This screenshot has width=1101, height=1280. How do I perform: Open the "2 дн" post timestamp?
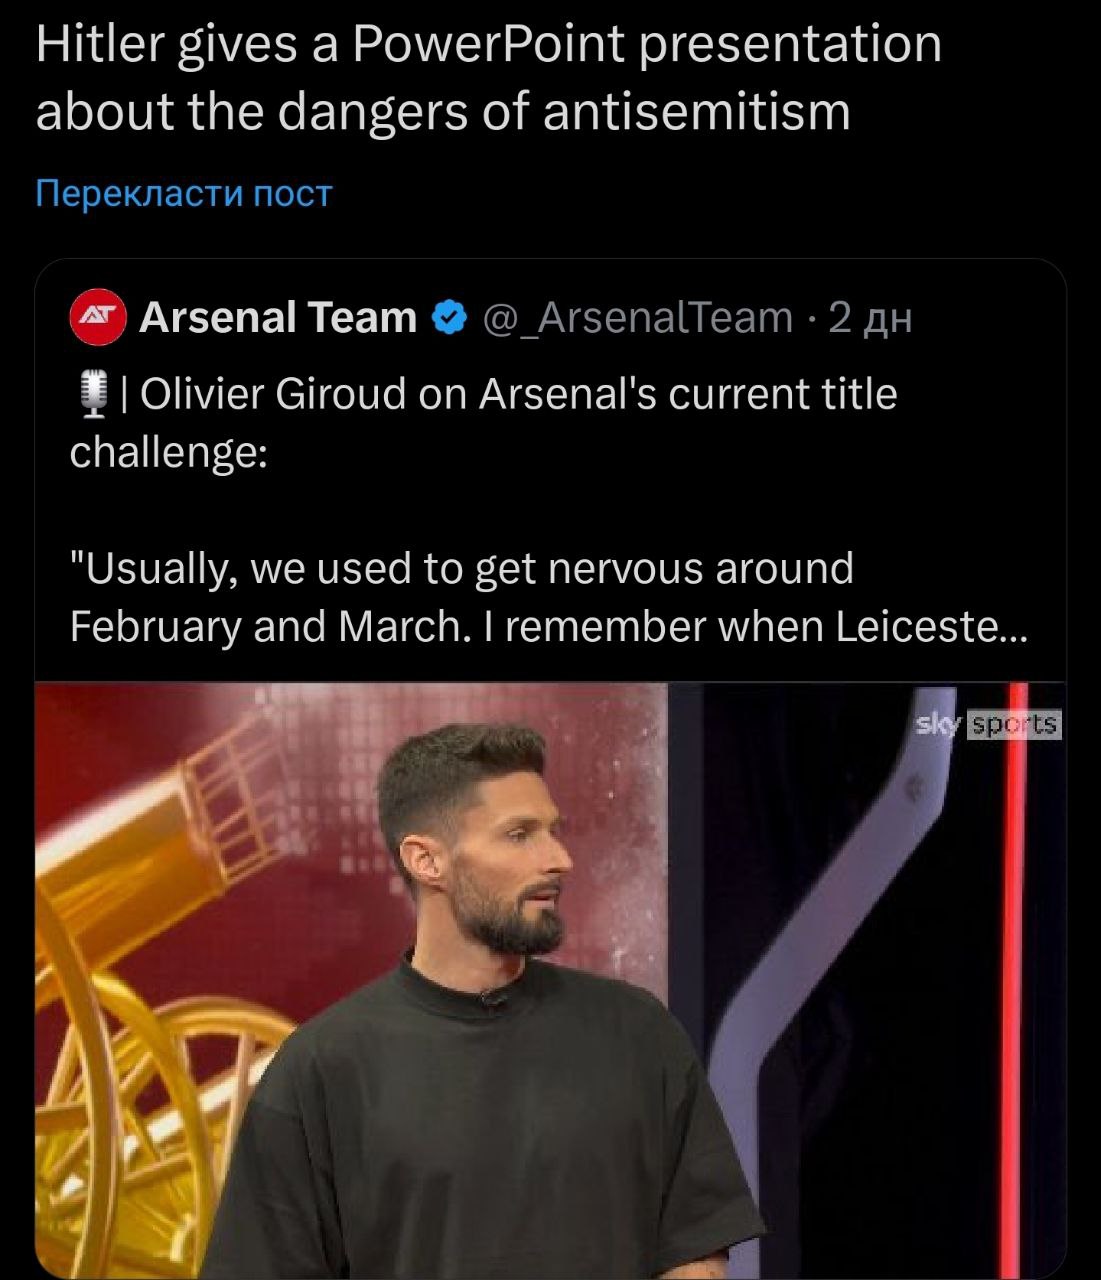(x=870, y=318)
